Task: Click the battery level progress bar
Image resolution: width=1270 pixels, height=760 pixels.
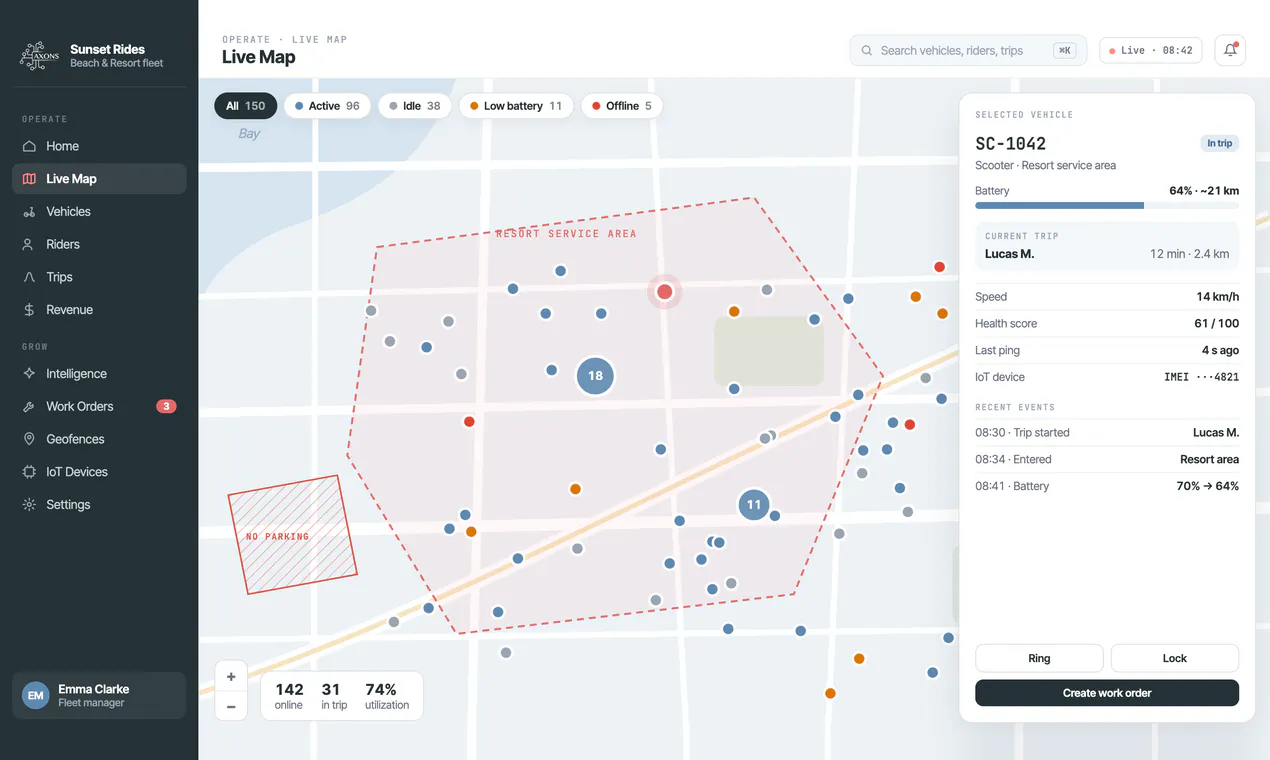Action: tap(1107, 205)
